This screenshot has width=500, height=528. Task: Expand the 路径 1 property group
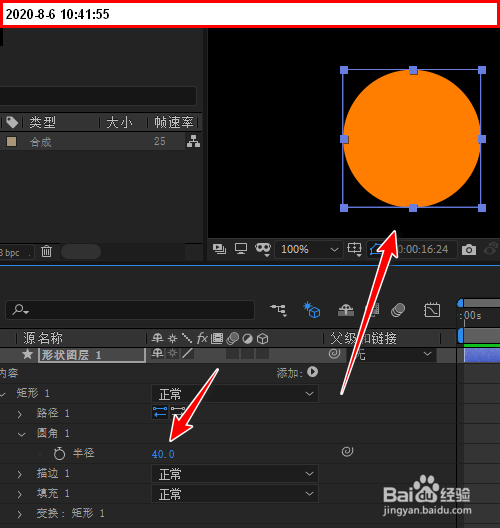coord(20,414)
